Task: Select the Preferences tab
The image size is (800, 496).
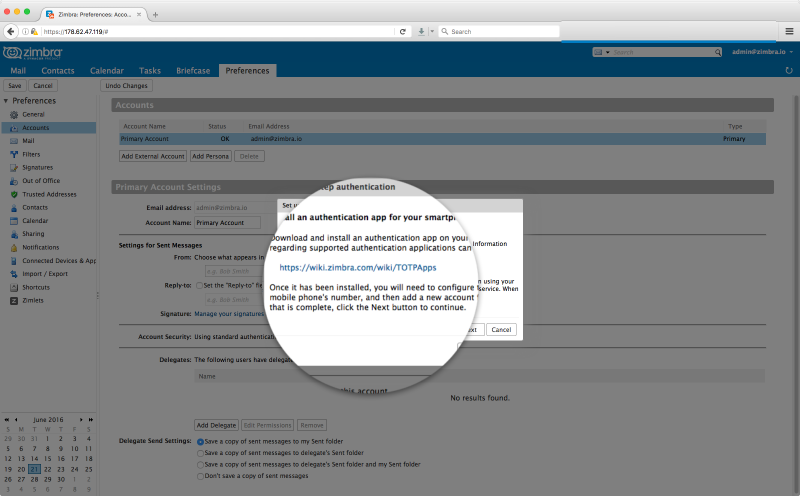Action: click(x=247, y=71)
